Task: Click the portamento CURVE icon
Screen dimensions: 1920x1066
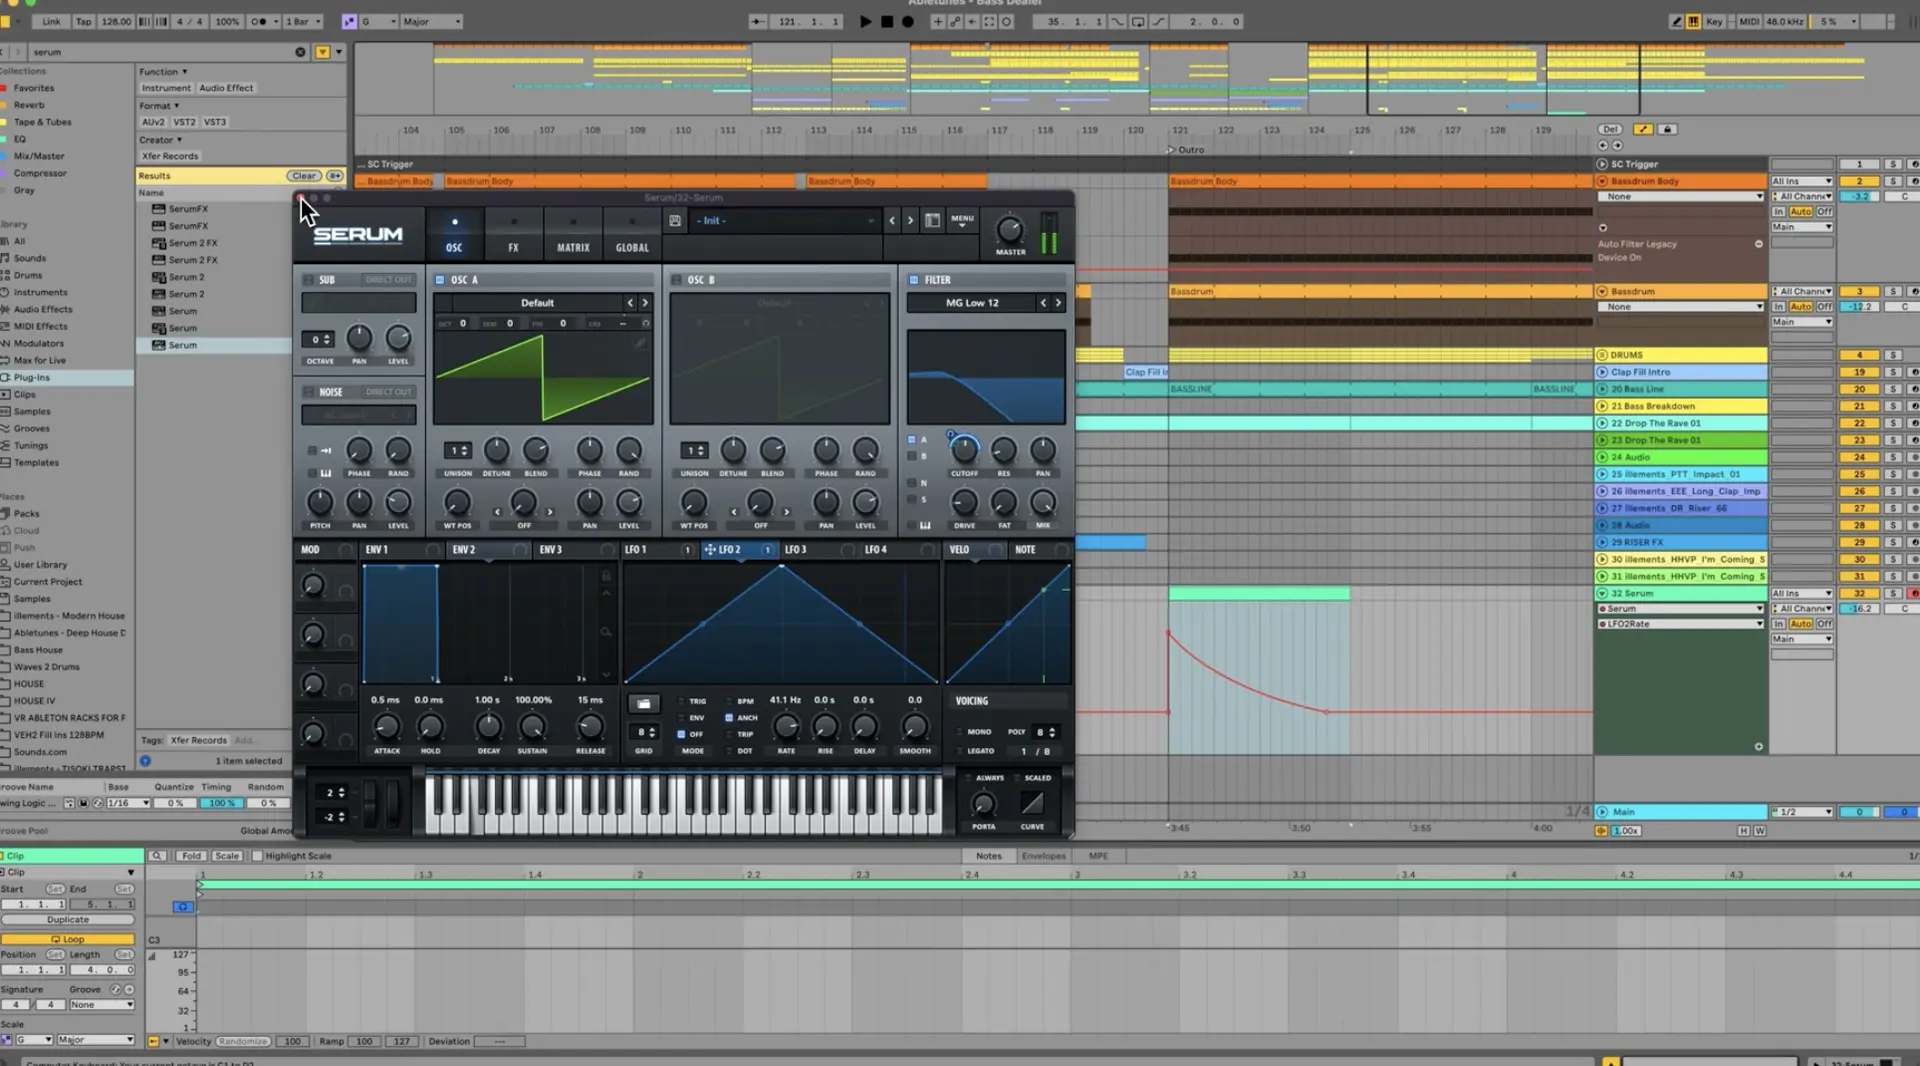Action: click(x=1032, y=803)
